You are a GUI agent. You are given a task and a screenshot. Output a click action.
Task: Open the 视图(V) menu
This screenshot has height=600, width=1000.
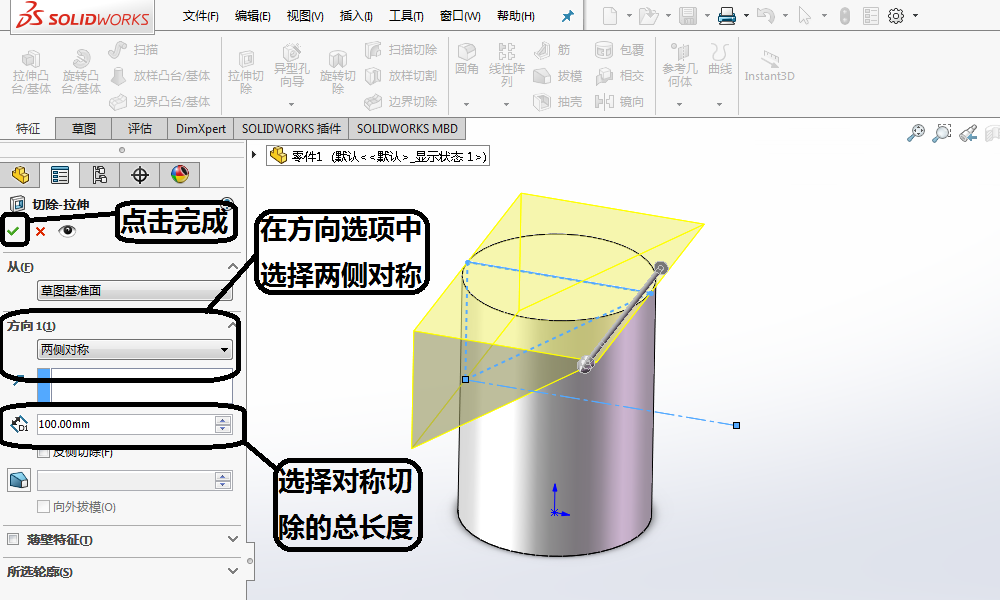tap(305, 16)
